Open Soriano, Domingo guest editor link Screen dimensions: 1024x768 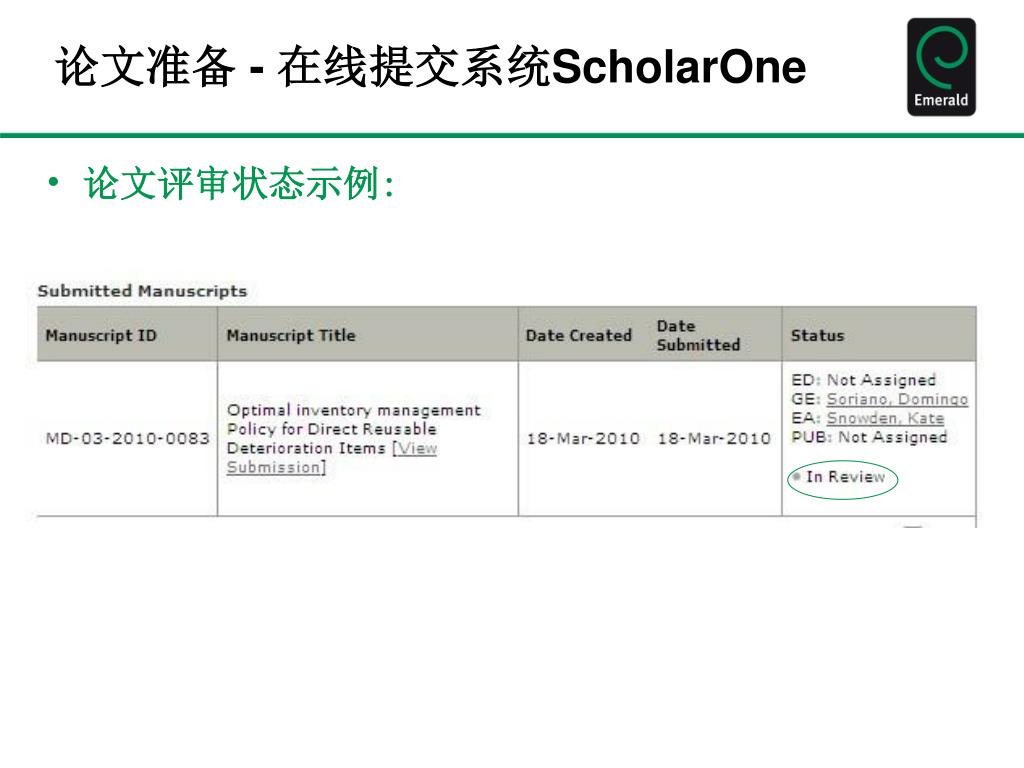click(x=897, y=399)
